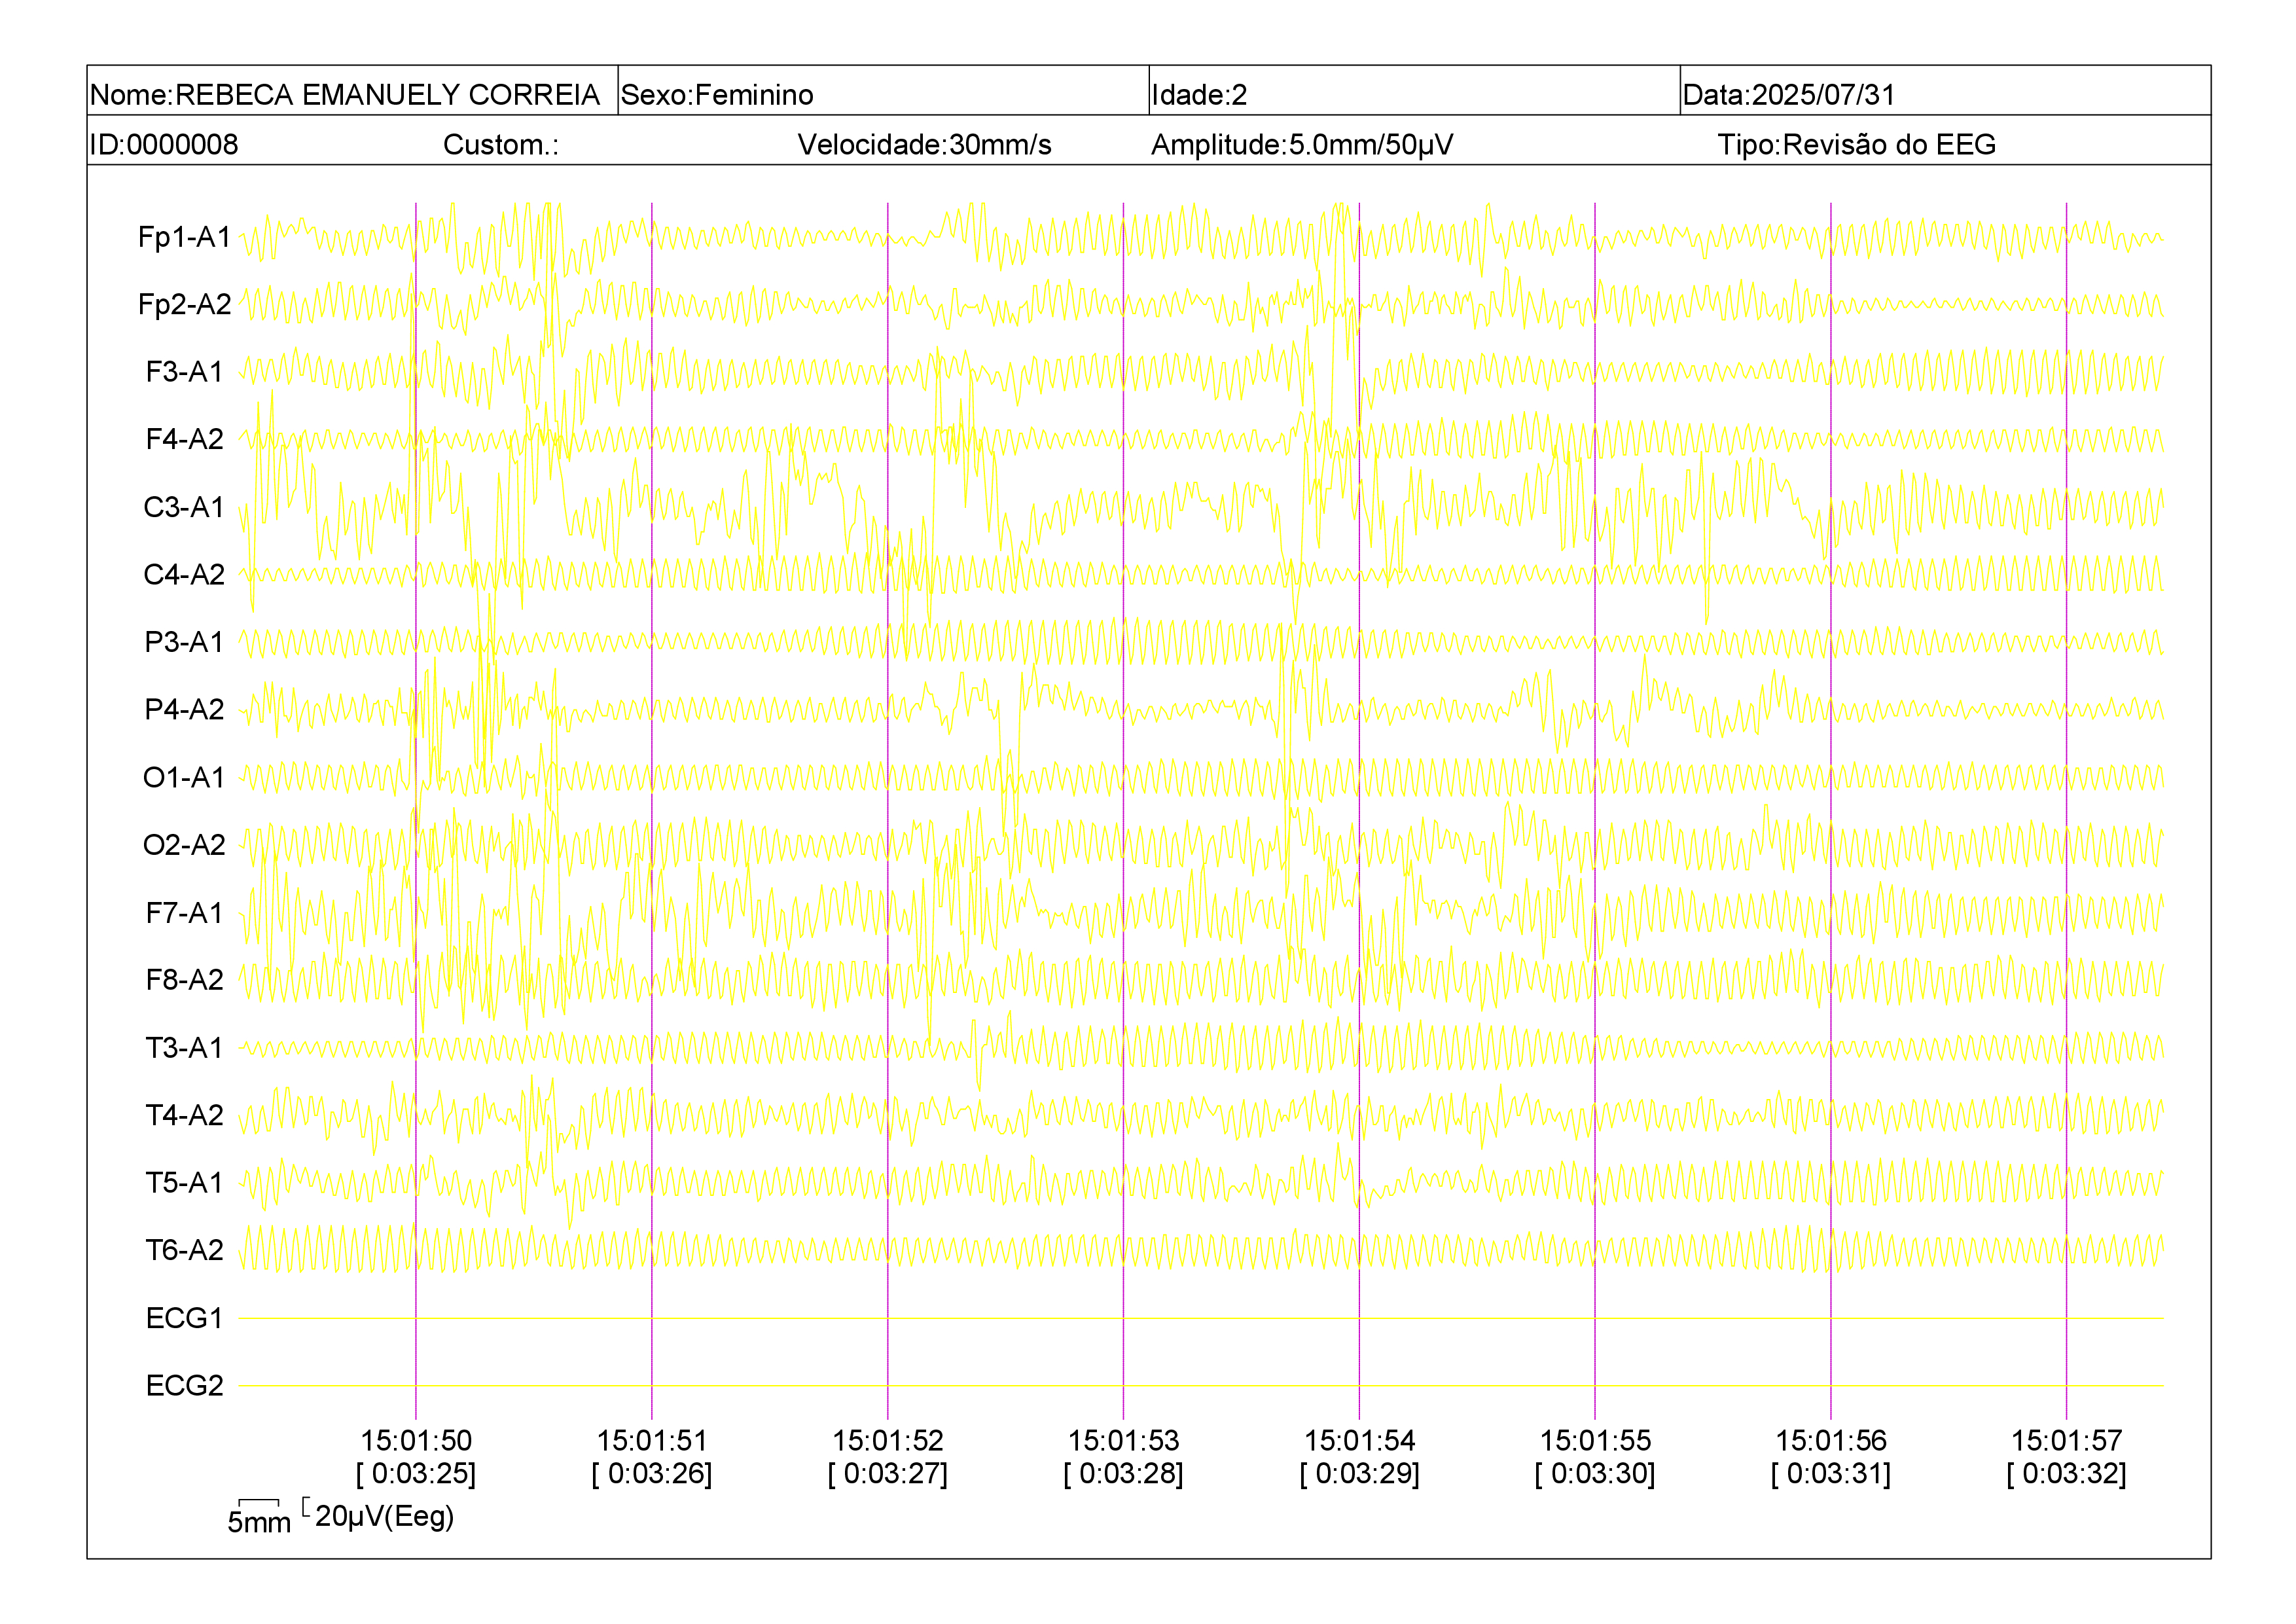Select the P3-A1 channel label

pos(184,642)
